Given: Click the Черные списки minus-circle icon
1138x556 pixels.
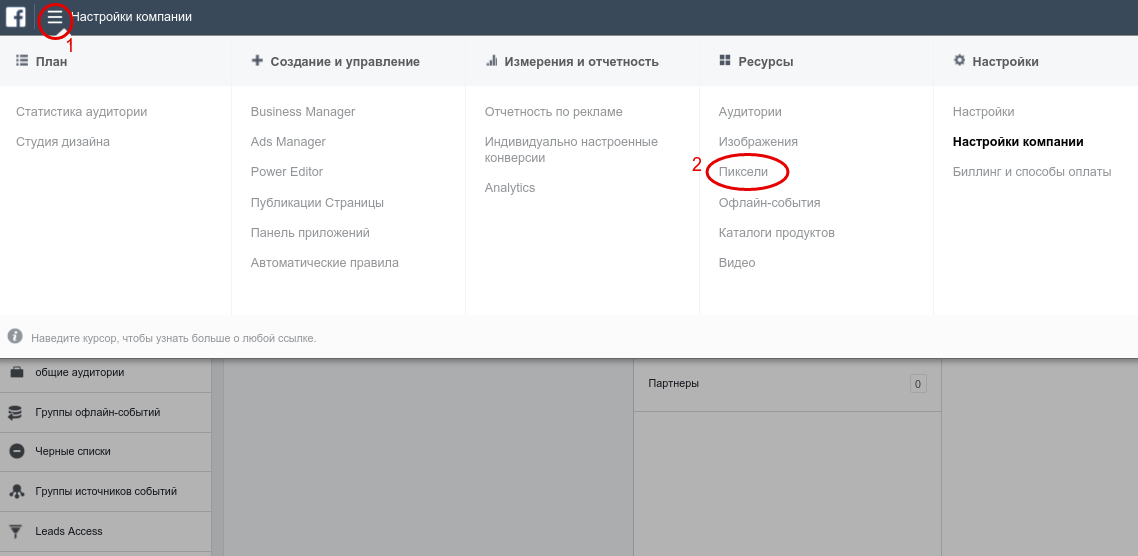Looking at the screenshot, I should (x=16, y=451).
